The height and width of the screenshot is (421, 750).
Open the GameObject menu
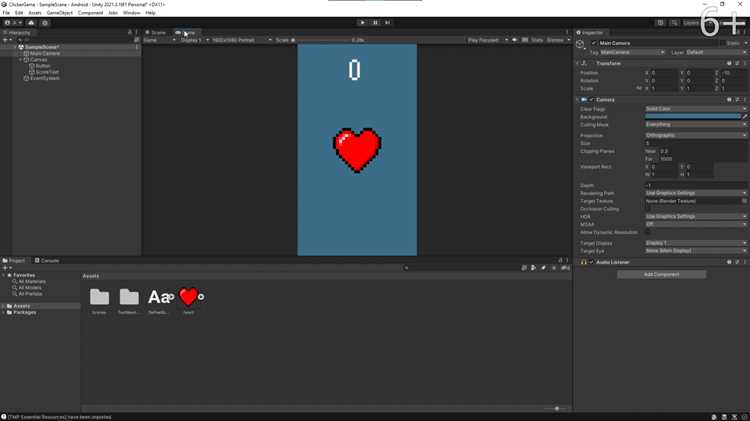60,13
